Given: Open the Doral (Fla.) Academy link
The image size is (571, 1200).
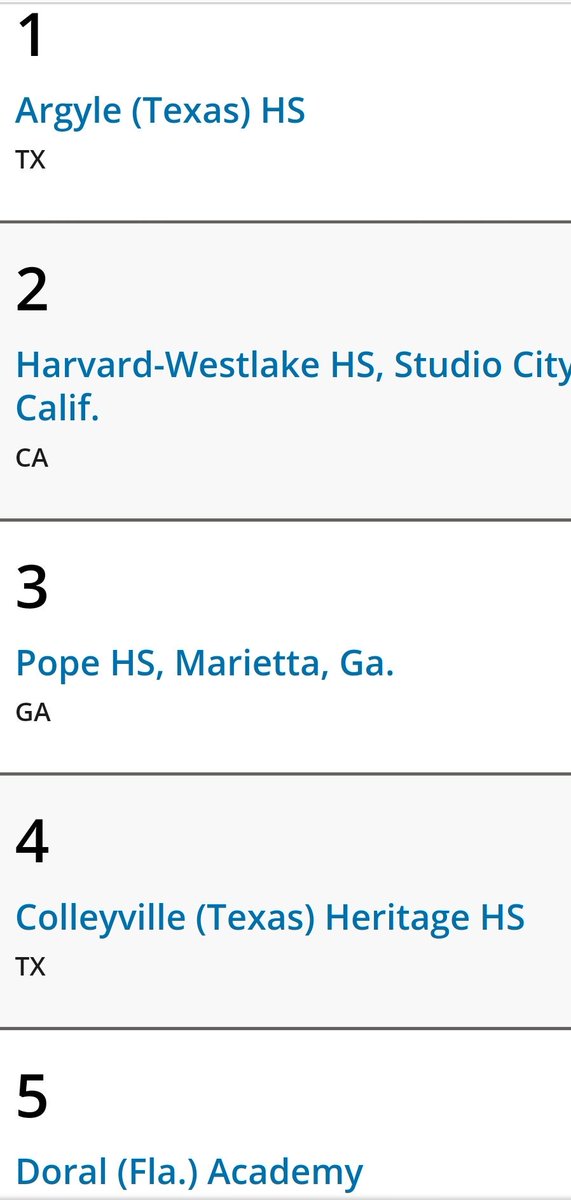Looking at the screenshot, I should tap(189, 1171).
